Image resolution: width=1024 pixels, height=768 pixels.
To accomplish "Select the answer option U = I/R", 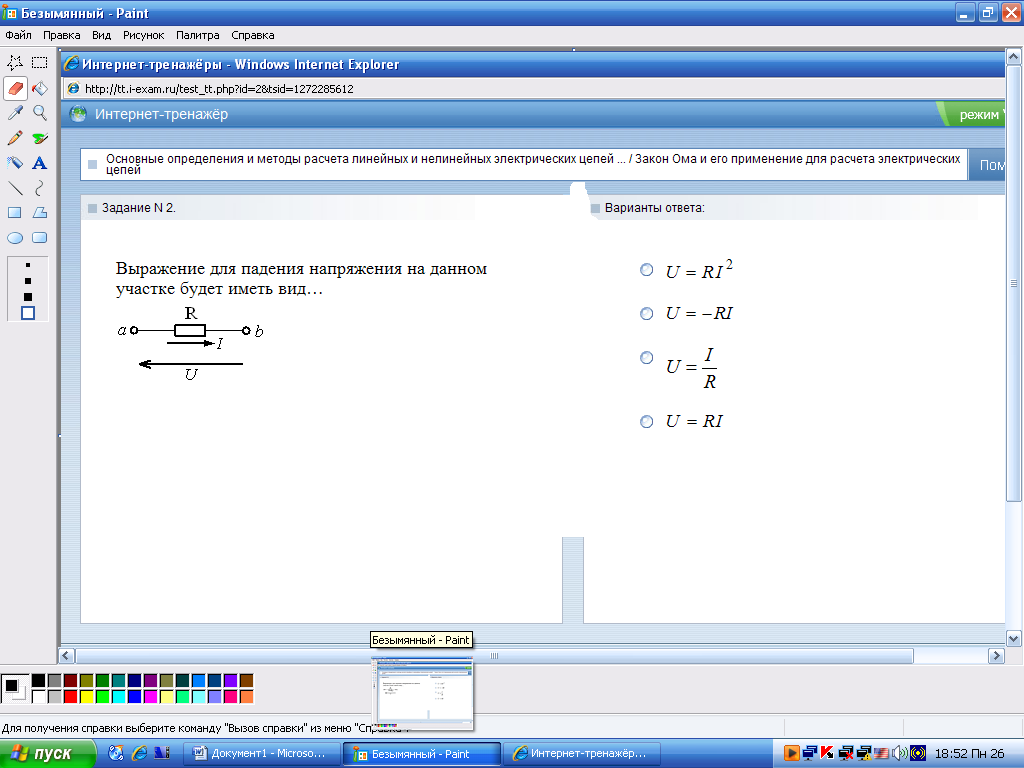I will tap(647, 357).
